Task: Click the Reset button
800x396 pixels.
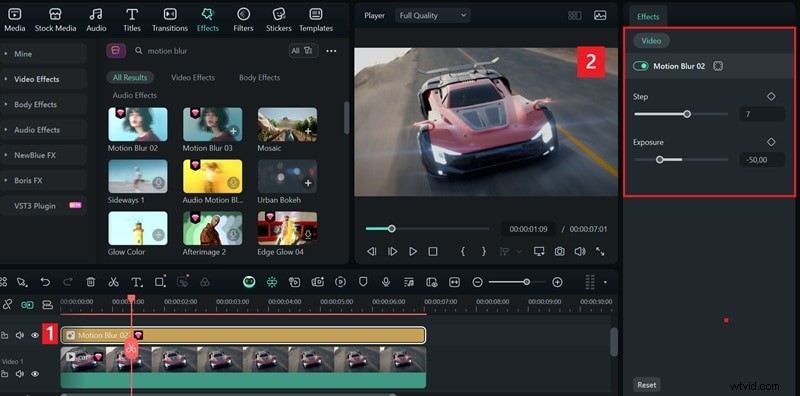Action: tap(646, 385)
